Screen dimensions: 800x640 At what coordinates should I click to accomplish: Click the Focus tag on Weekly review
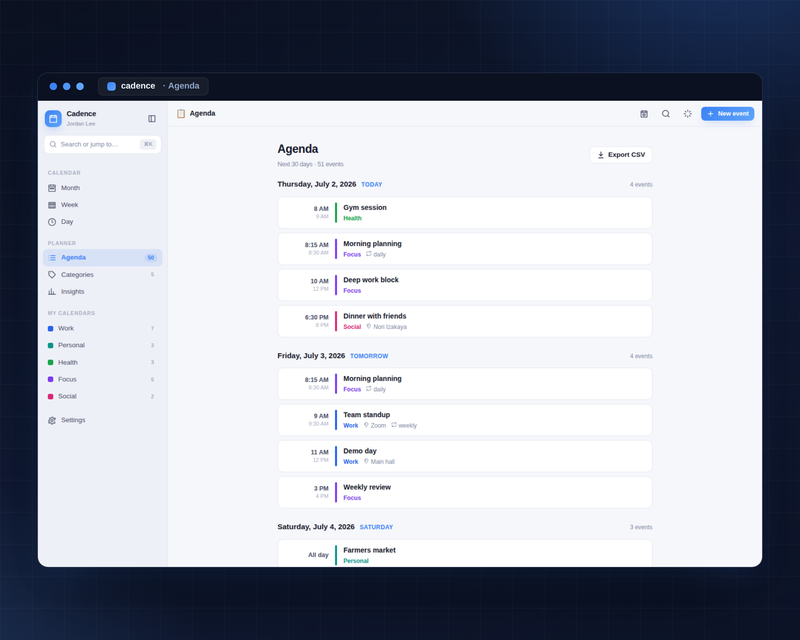352,498
